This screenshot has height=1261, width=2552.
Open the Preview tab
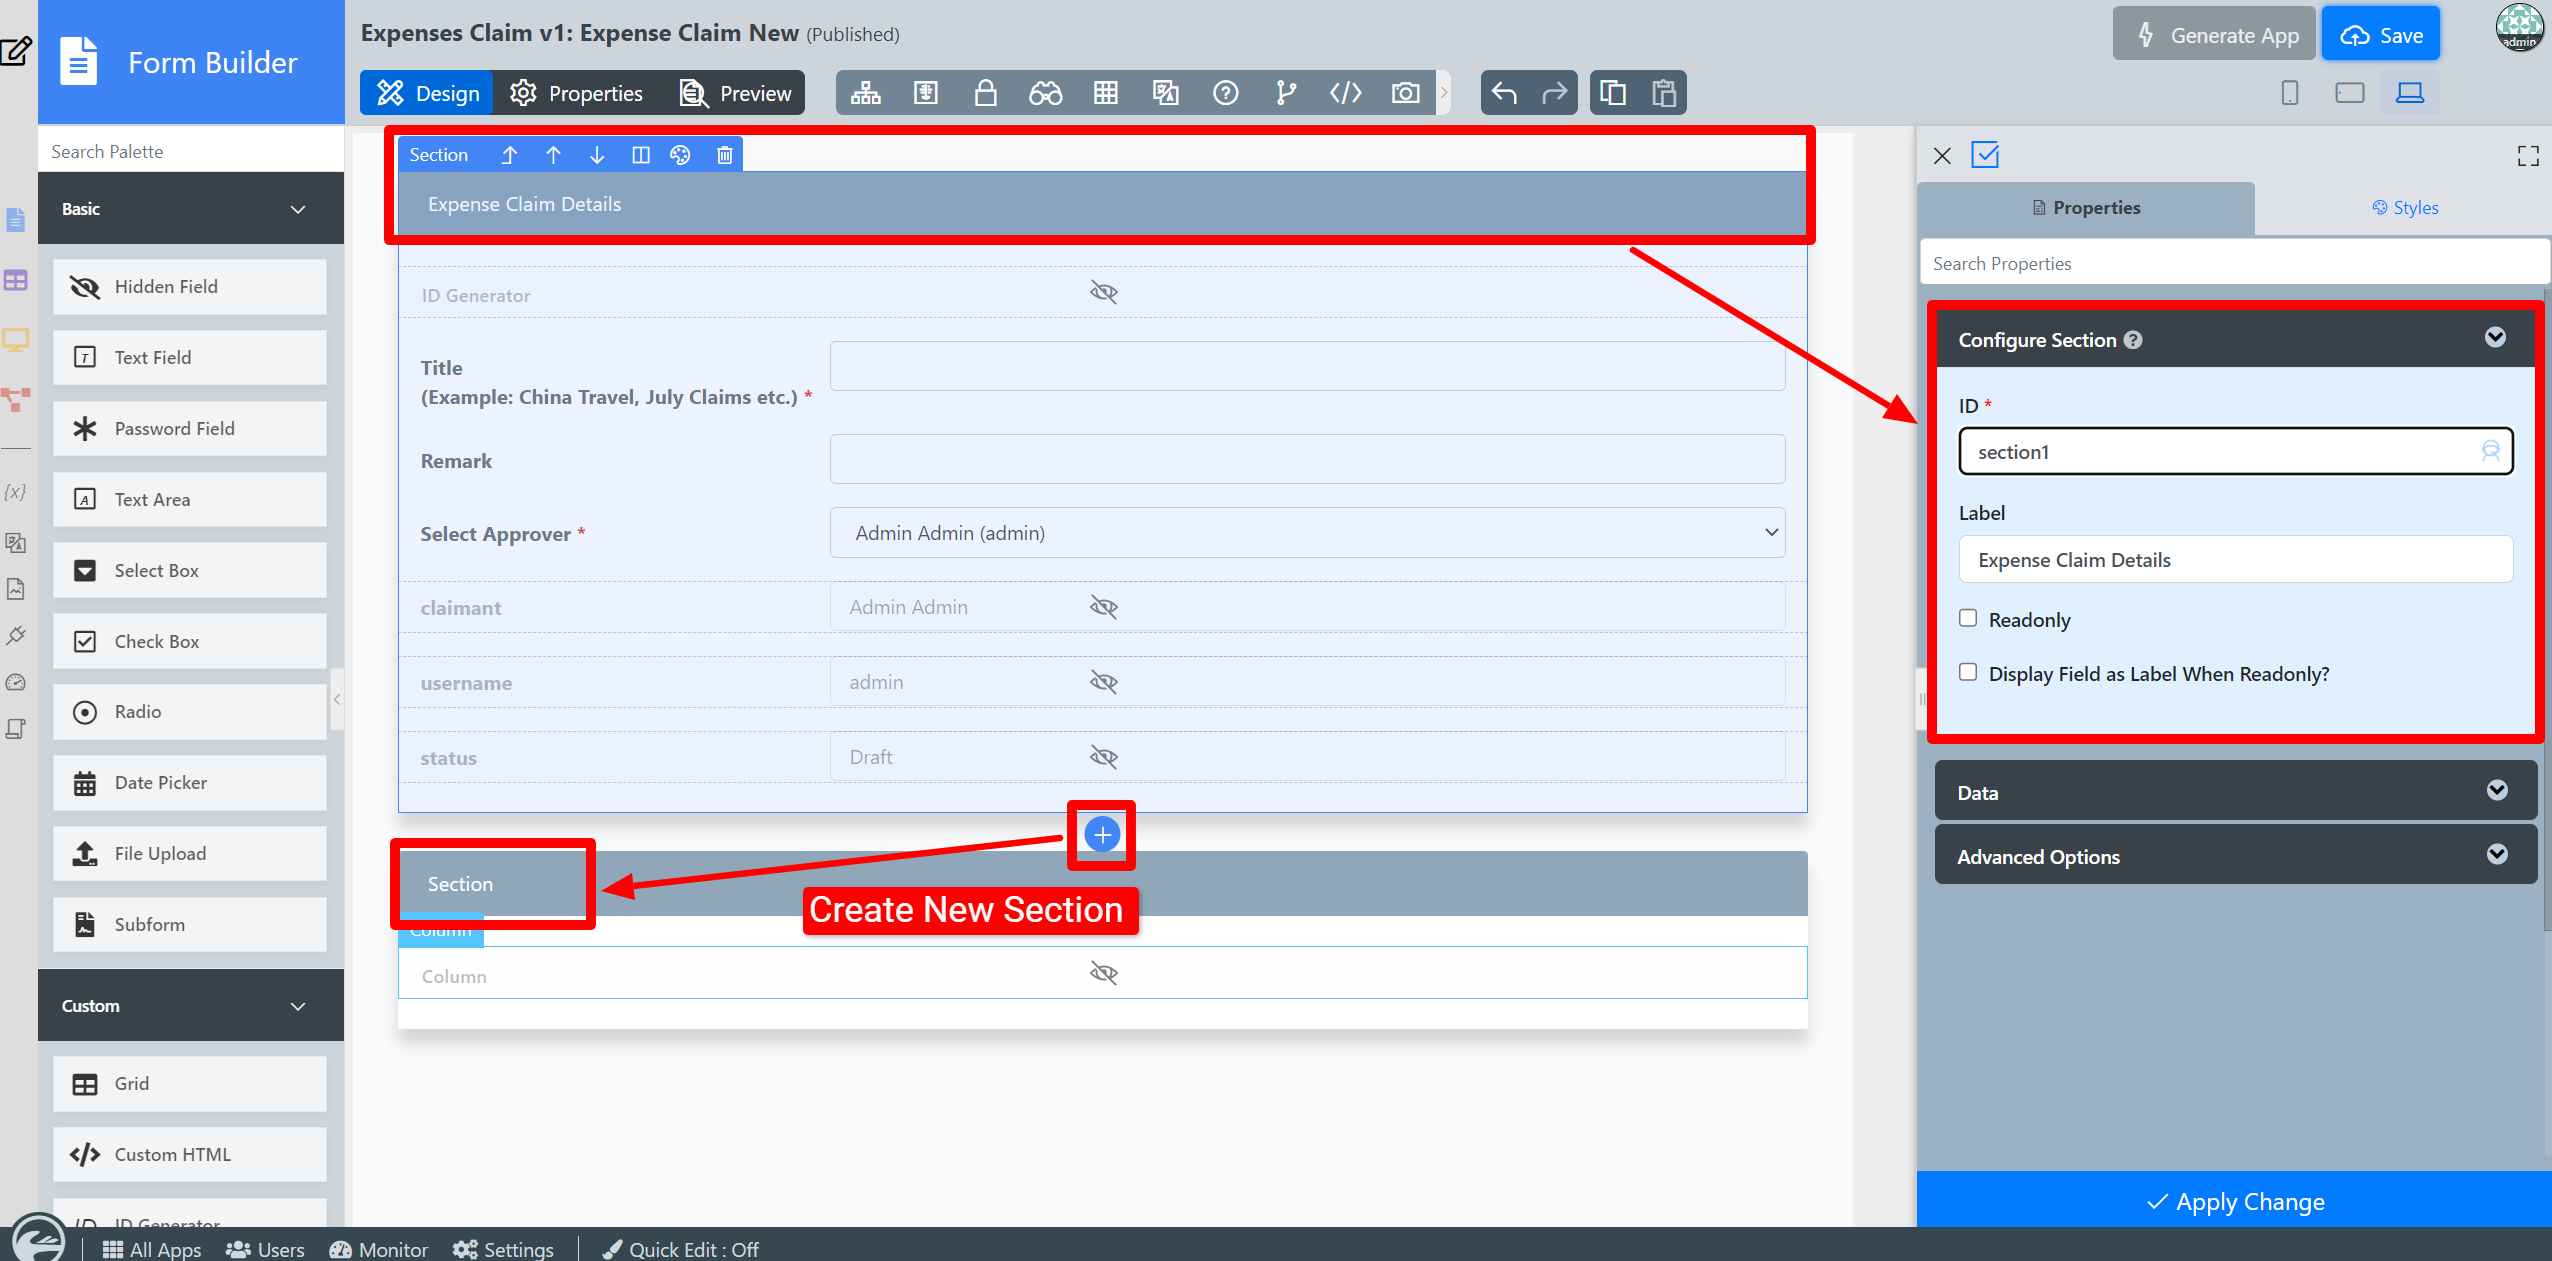[x=736, y=93]
